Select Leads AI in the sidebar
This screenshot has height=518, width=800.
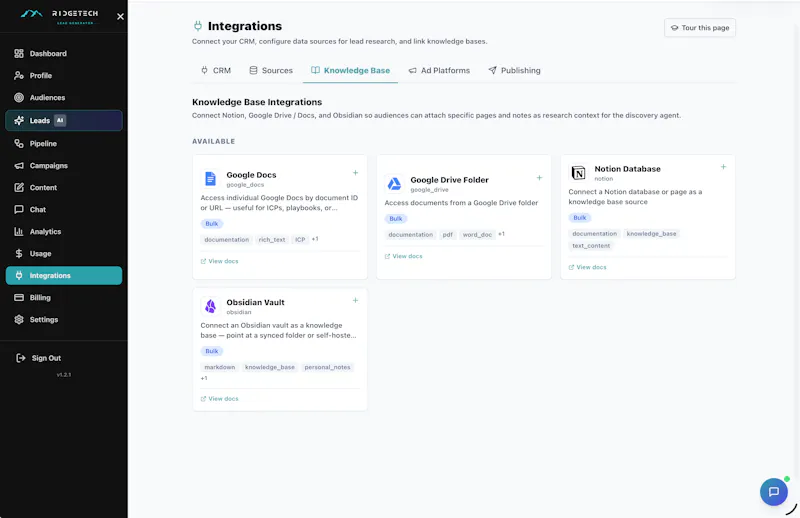click(64, 120)
